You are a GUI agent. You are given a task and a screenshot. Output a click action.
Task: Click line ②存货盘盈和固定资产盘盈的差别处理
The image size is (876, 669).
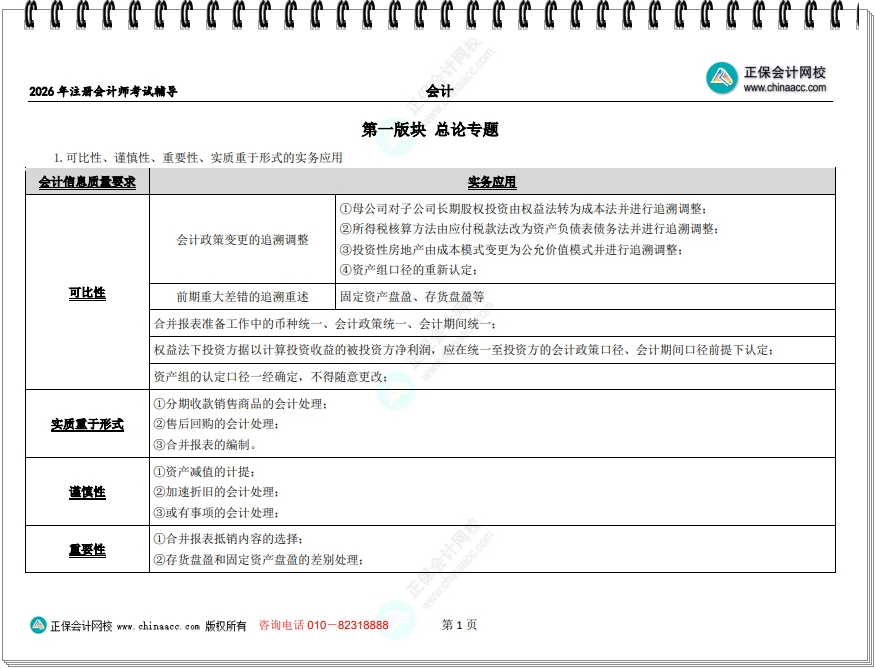click(259, 559)
